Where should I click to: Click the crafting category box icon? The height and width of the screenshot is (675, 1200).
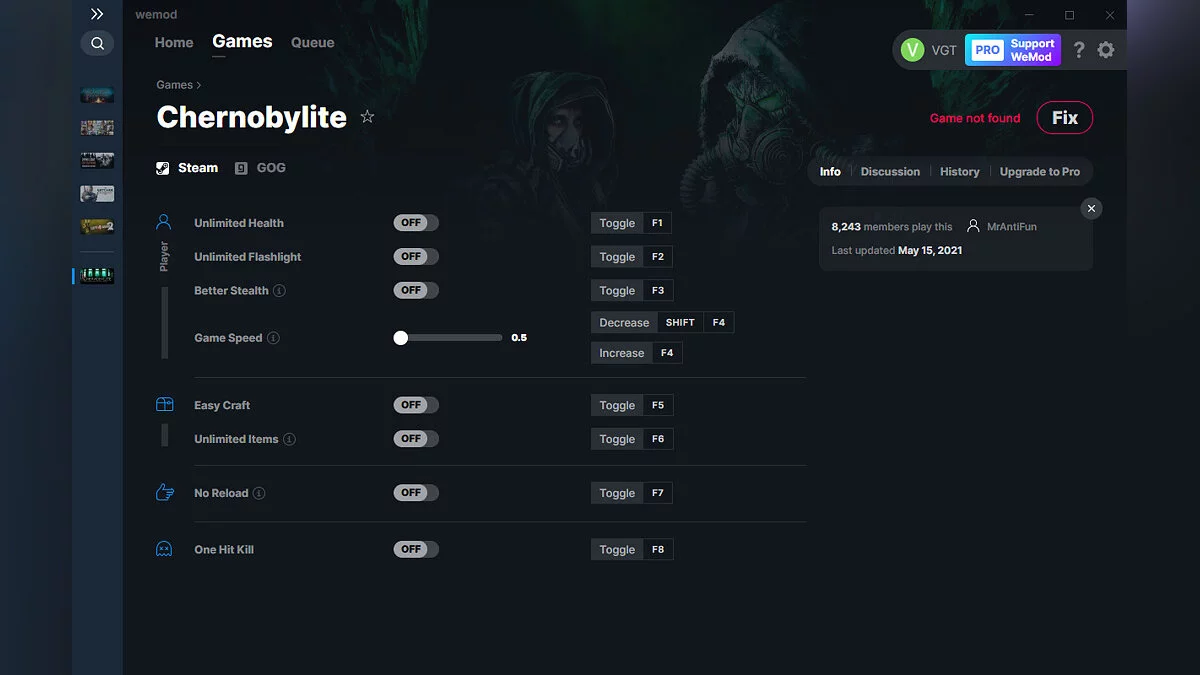pos(164,404)
